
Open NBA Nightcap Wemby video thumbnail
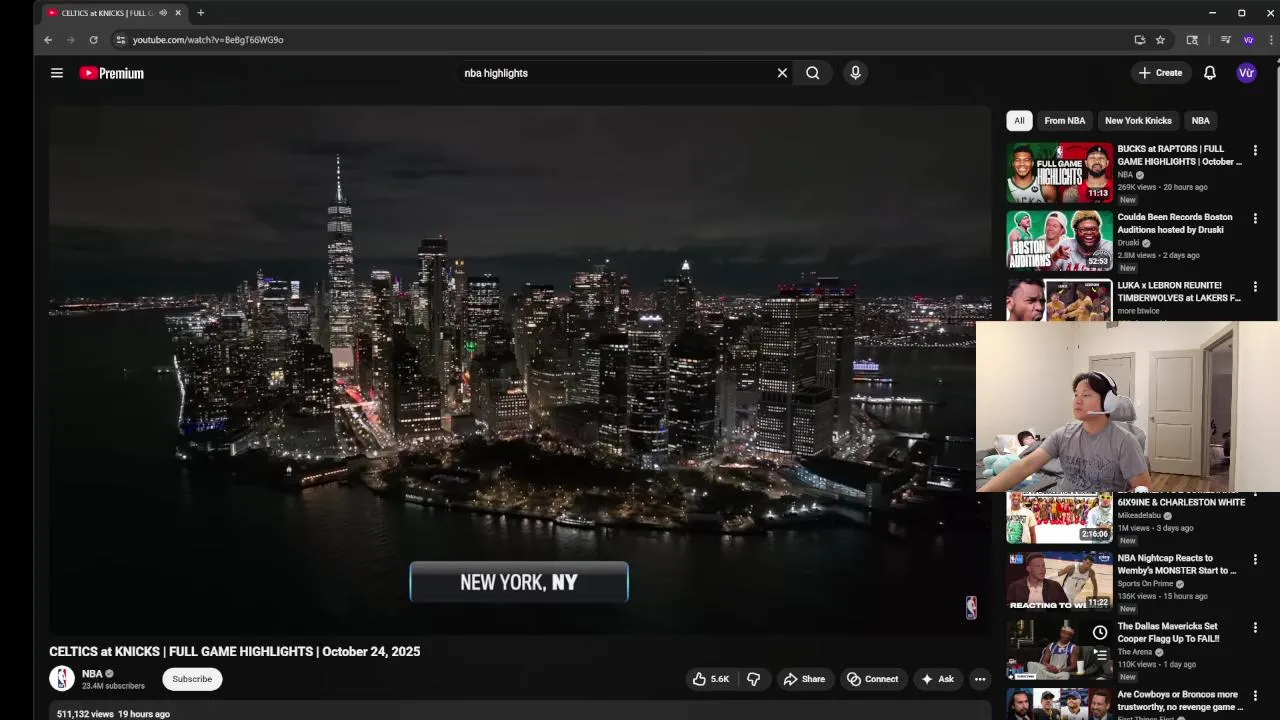click(1059, 581)
